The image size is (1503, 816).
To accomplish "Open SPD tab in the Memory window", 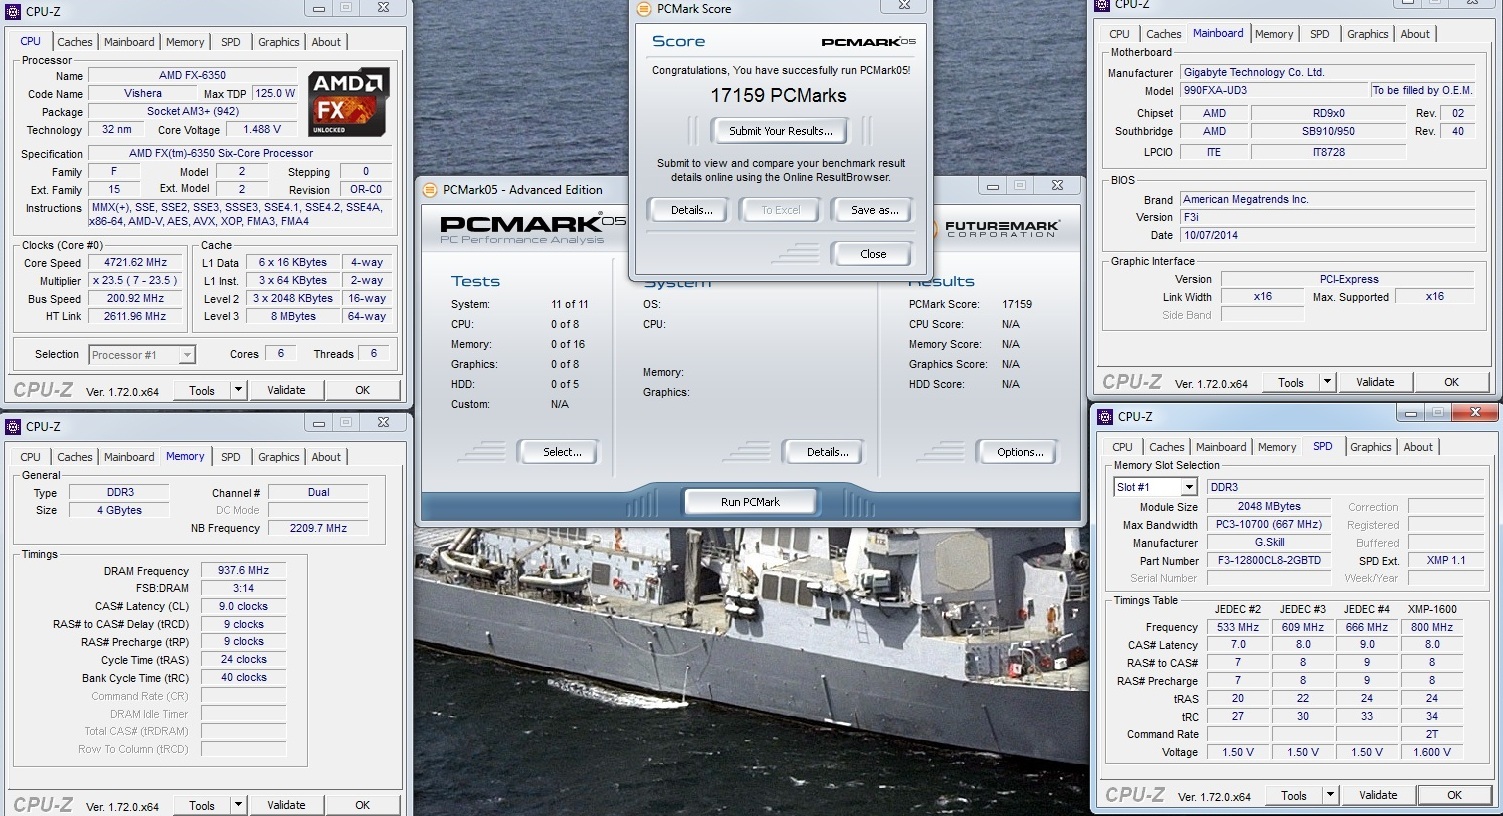I will click(231, 457).
